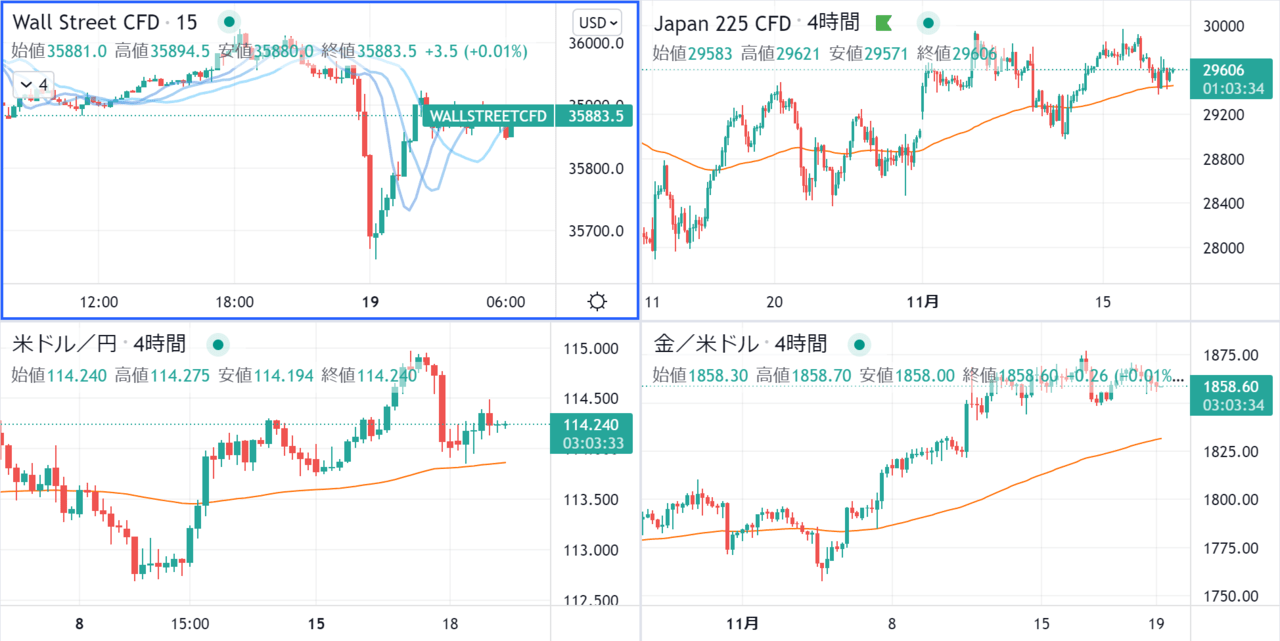Click the WALLSTREETCFD price line label
1280x641 pixels.
489,116
